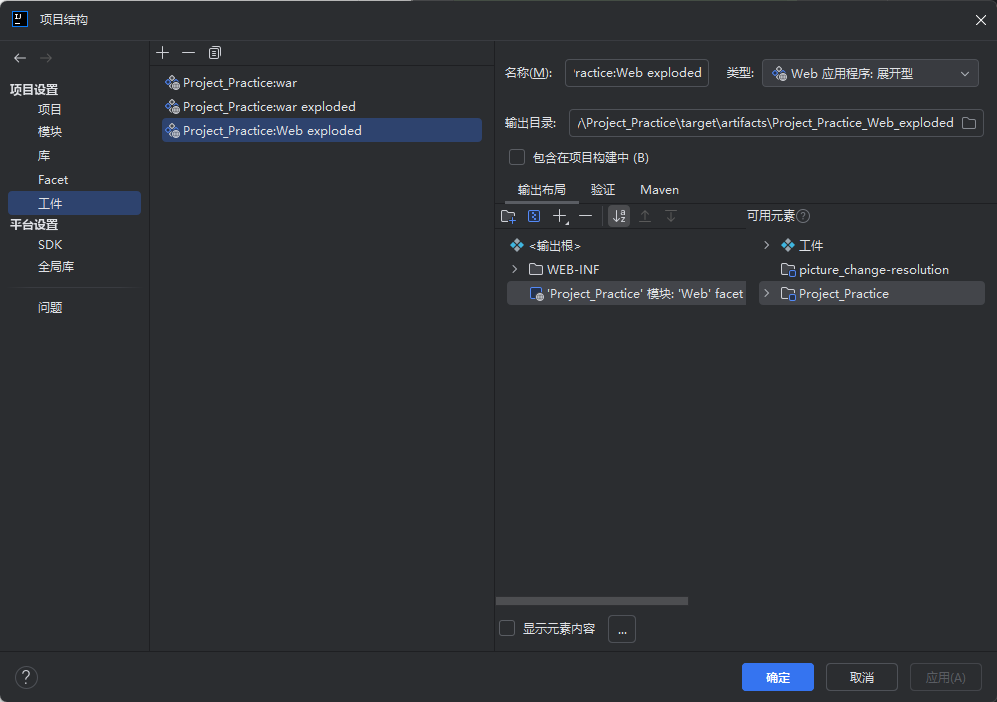The width and height of the screenshot is (997, 702).
Task: Click icon of Project_Practice:war artifact
Action: pyautogui.click(x=172, y=83)
